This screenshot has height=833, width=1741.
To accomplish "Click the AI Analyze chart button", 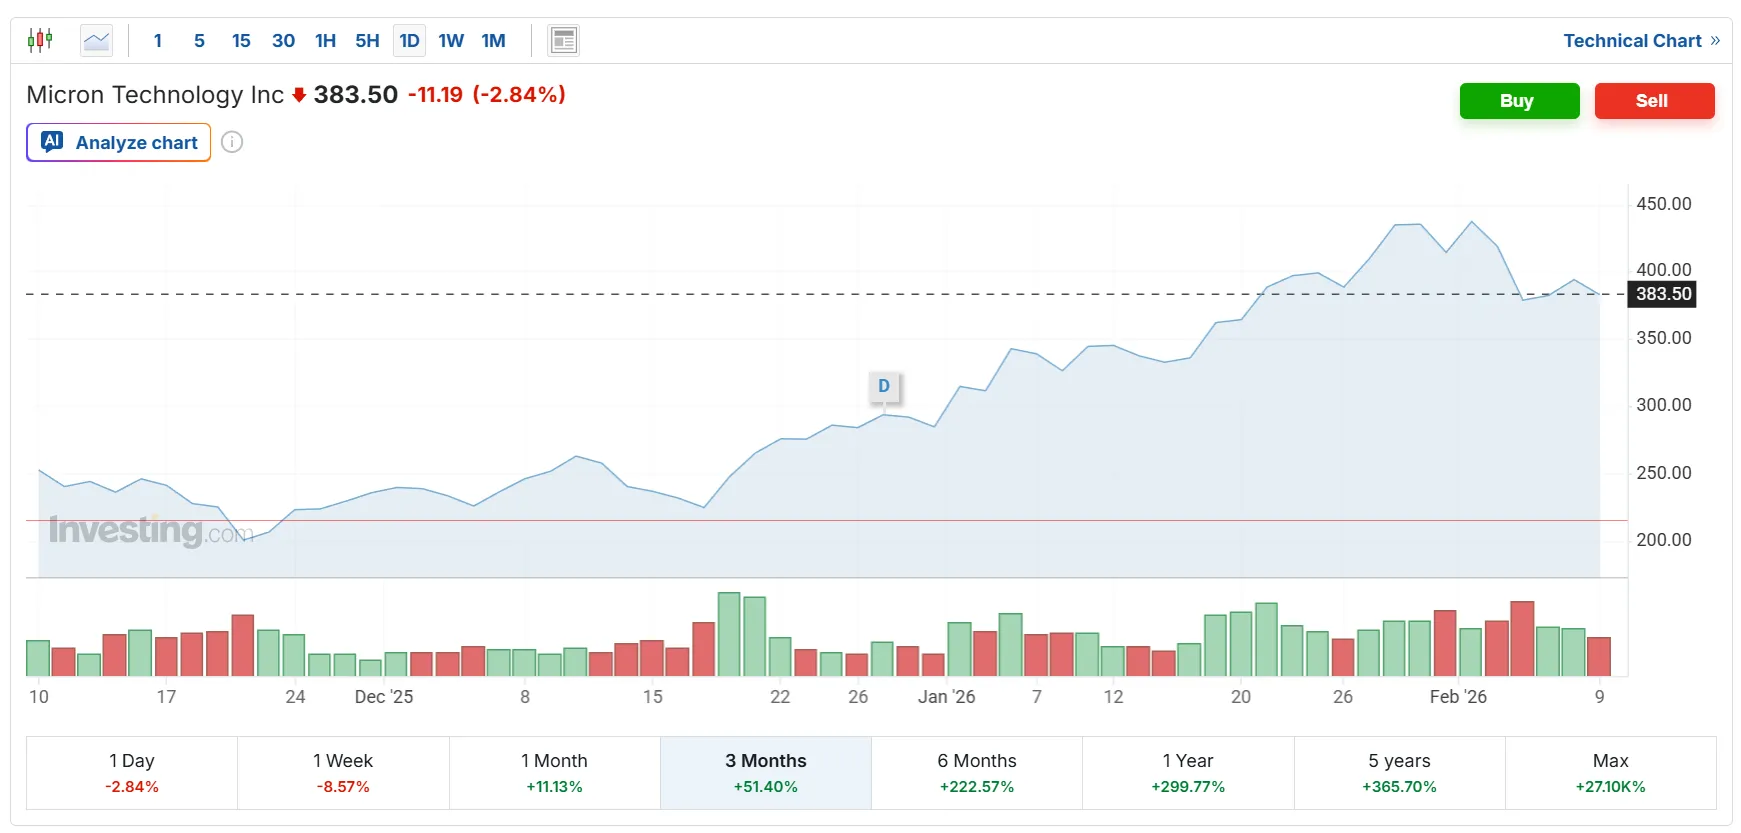I will point(119,142).
